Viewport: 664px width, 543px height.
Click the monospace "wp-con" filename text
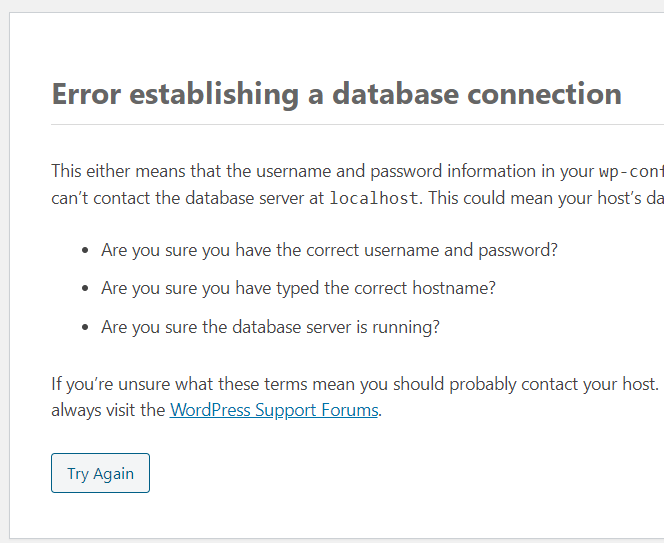coord(630,171)
